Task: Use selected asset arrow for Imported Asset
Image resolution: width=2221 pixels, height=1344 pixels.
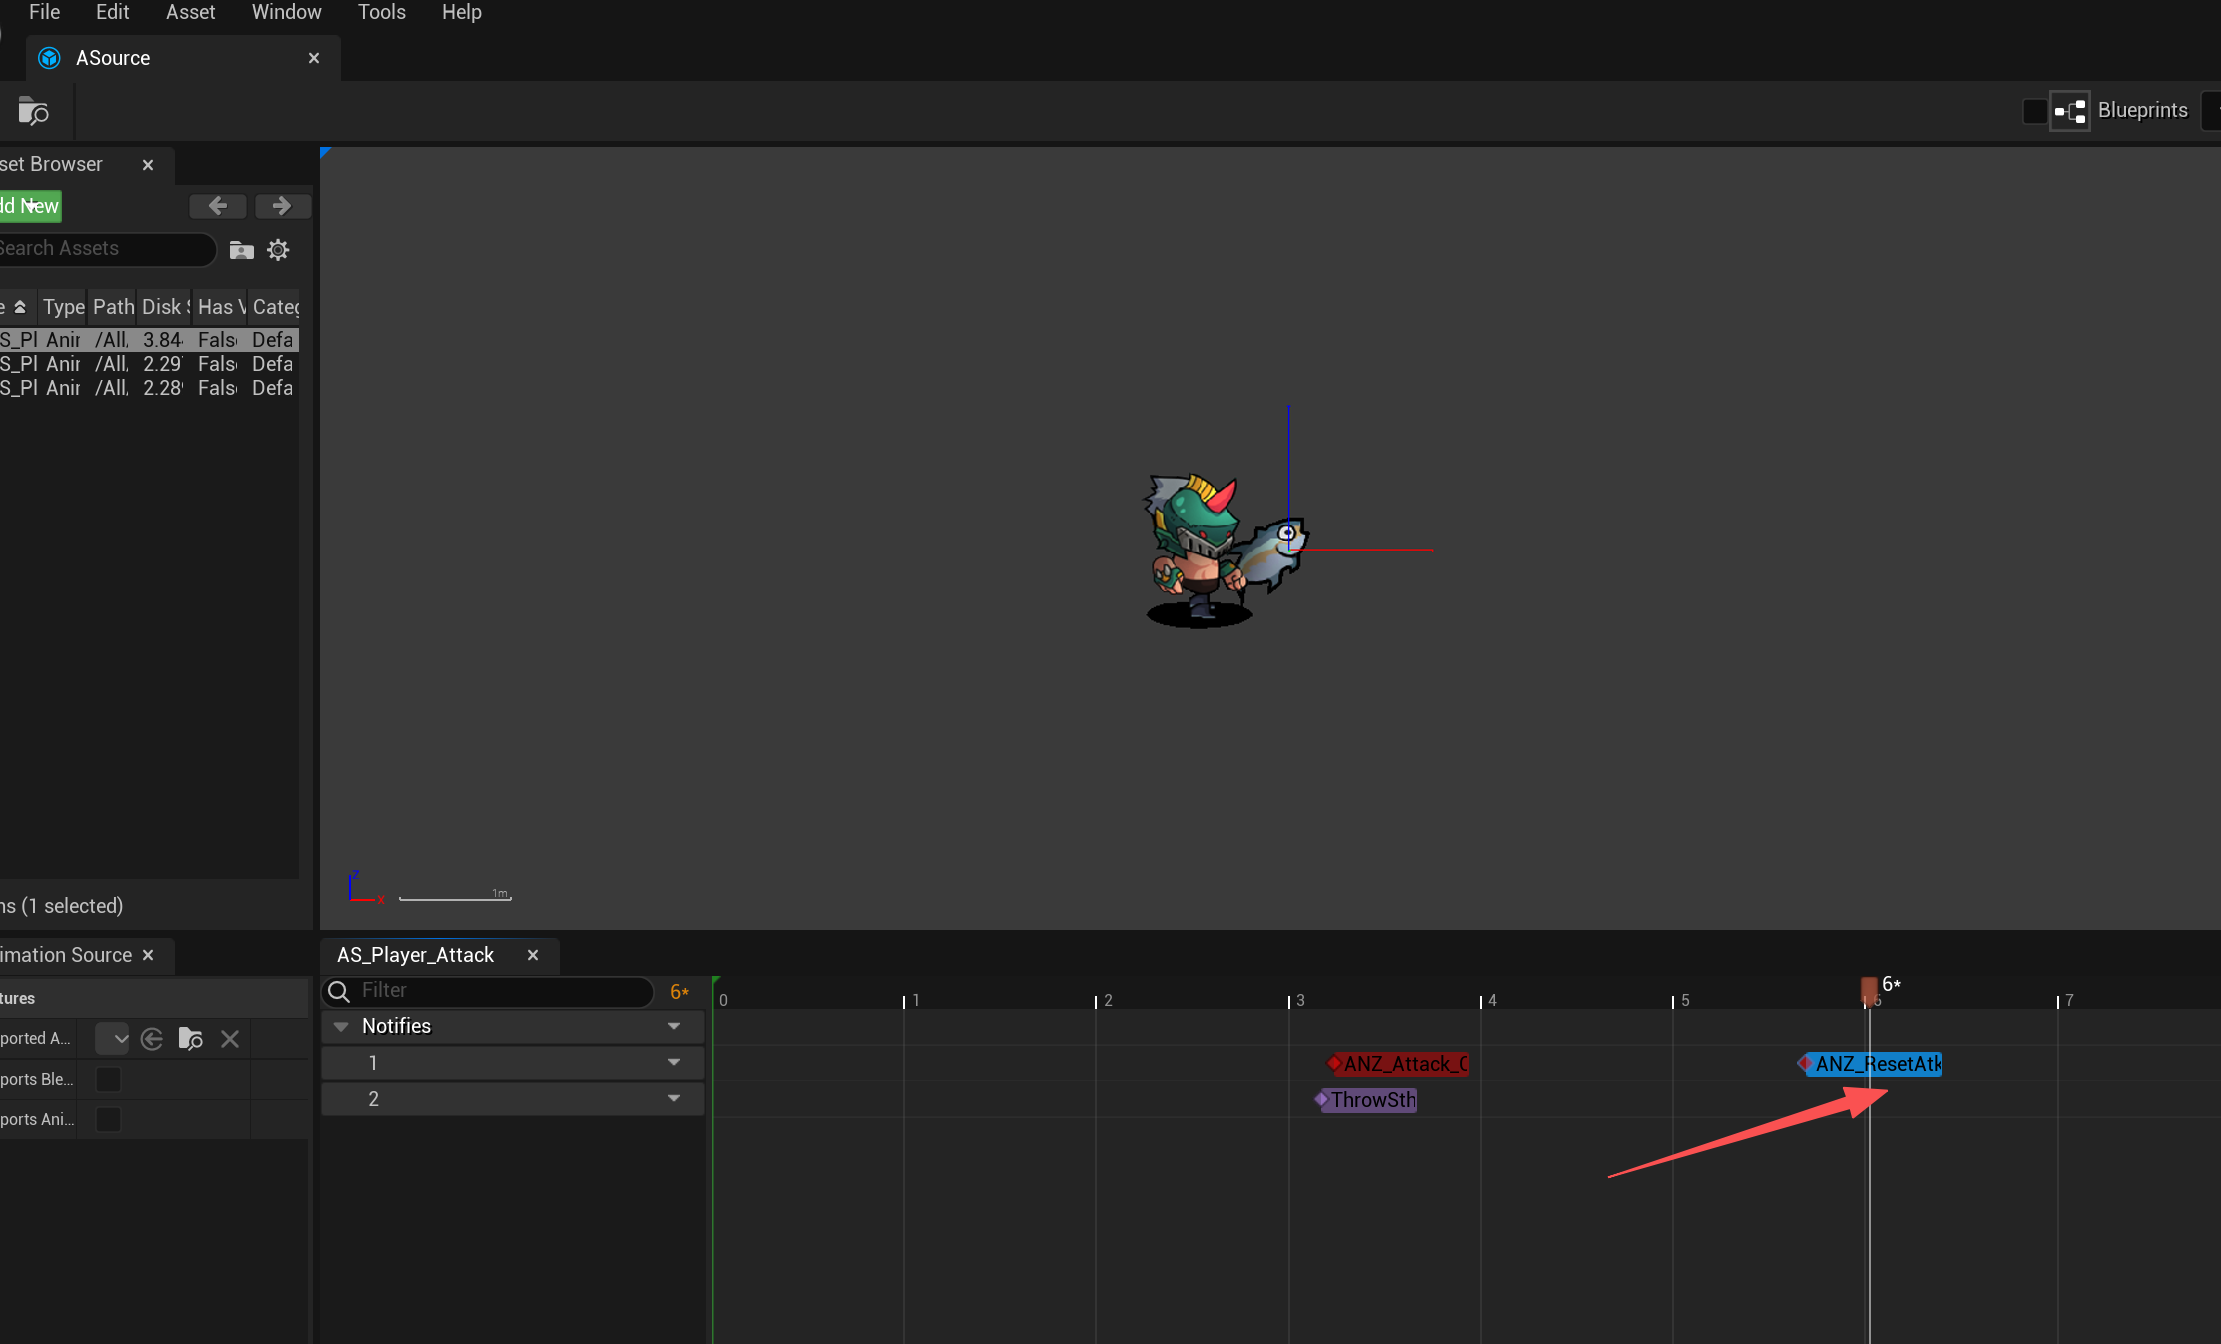Action: (x=152, y=1039)
